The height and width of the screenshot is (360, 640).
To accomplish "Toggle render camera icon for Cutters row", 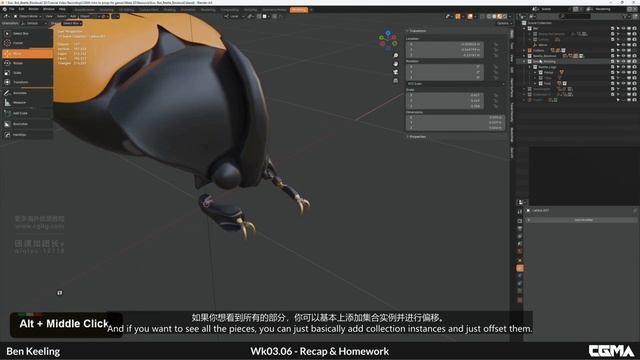I will click(634, 50).
